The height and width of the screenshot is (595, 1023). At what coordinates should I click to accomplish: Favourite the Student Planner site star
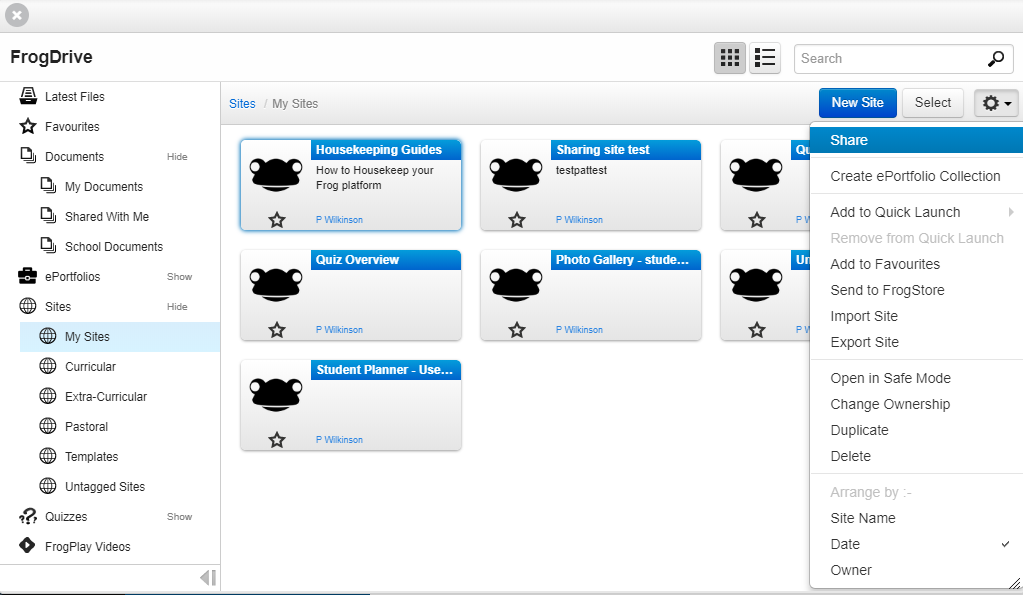point(277,440)
